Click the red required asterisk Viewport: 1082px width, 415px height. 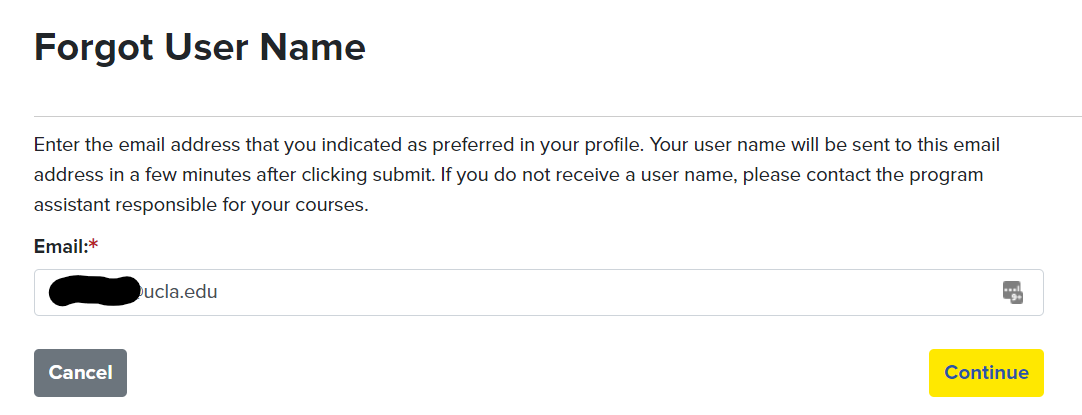click(x=93, y=245)
